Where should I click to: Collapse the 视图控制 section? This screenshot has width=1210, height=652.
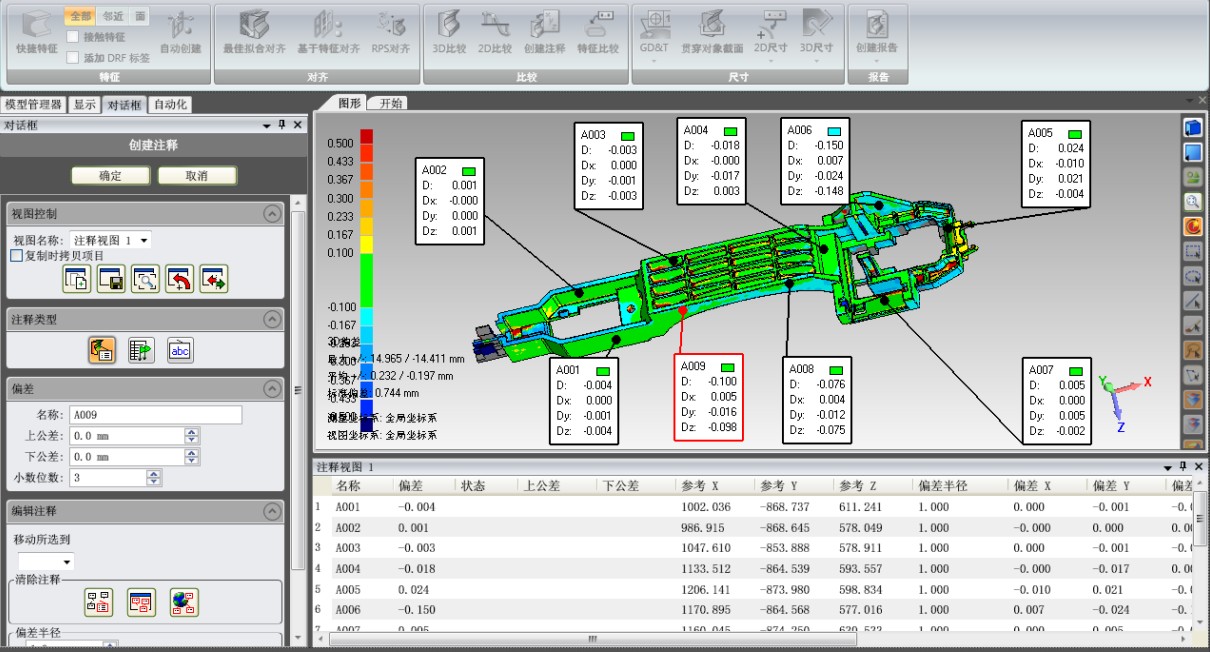click(x=272, y=214)
